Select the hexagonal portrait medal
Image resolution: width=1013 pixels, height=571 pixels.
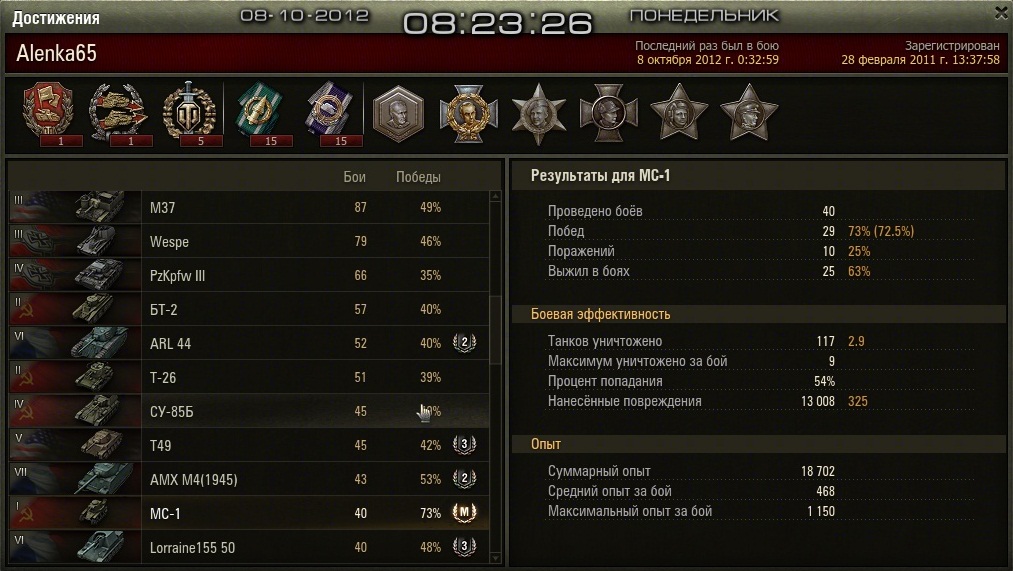click(x=399, y=114)
